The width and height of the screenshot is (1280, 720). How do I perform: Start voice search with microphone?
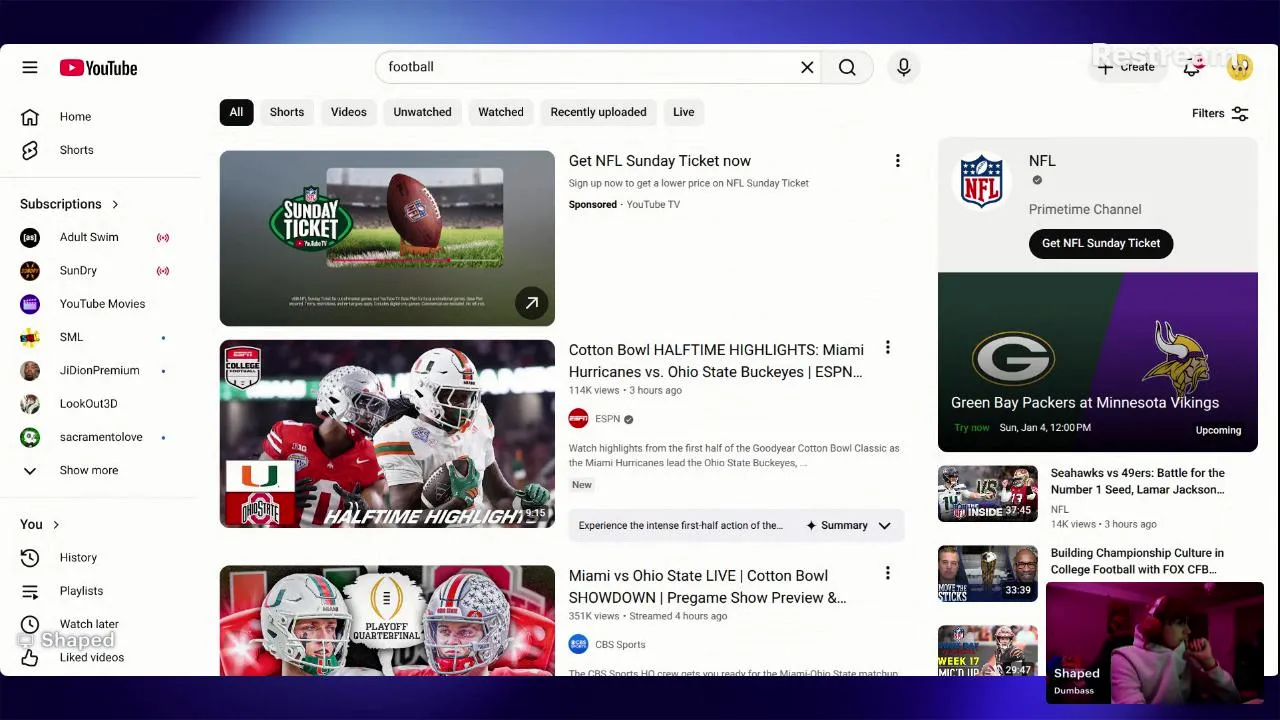pos(903,67)
